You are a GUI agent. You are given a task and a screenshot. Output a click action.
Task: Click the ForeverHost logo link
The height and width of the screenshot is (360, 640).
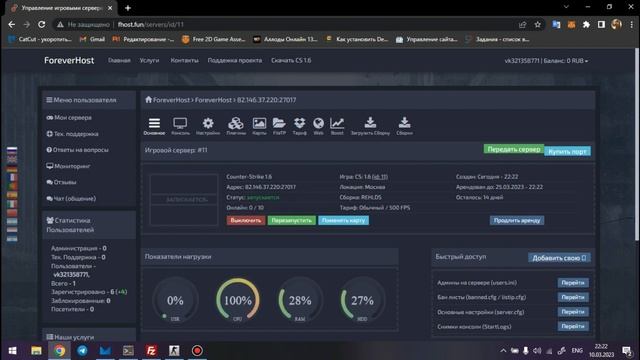tap(69, 60)
